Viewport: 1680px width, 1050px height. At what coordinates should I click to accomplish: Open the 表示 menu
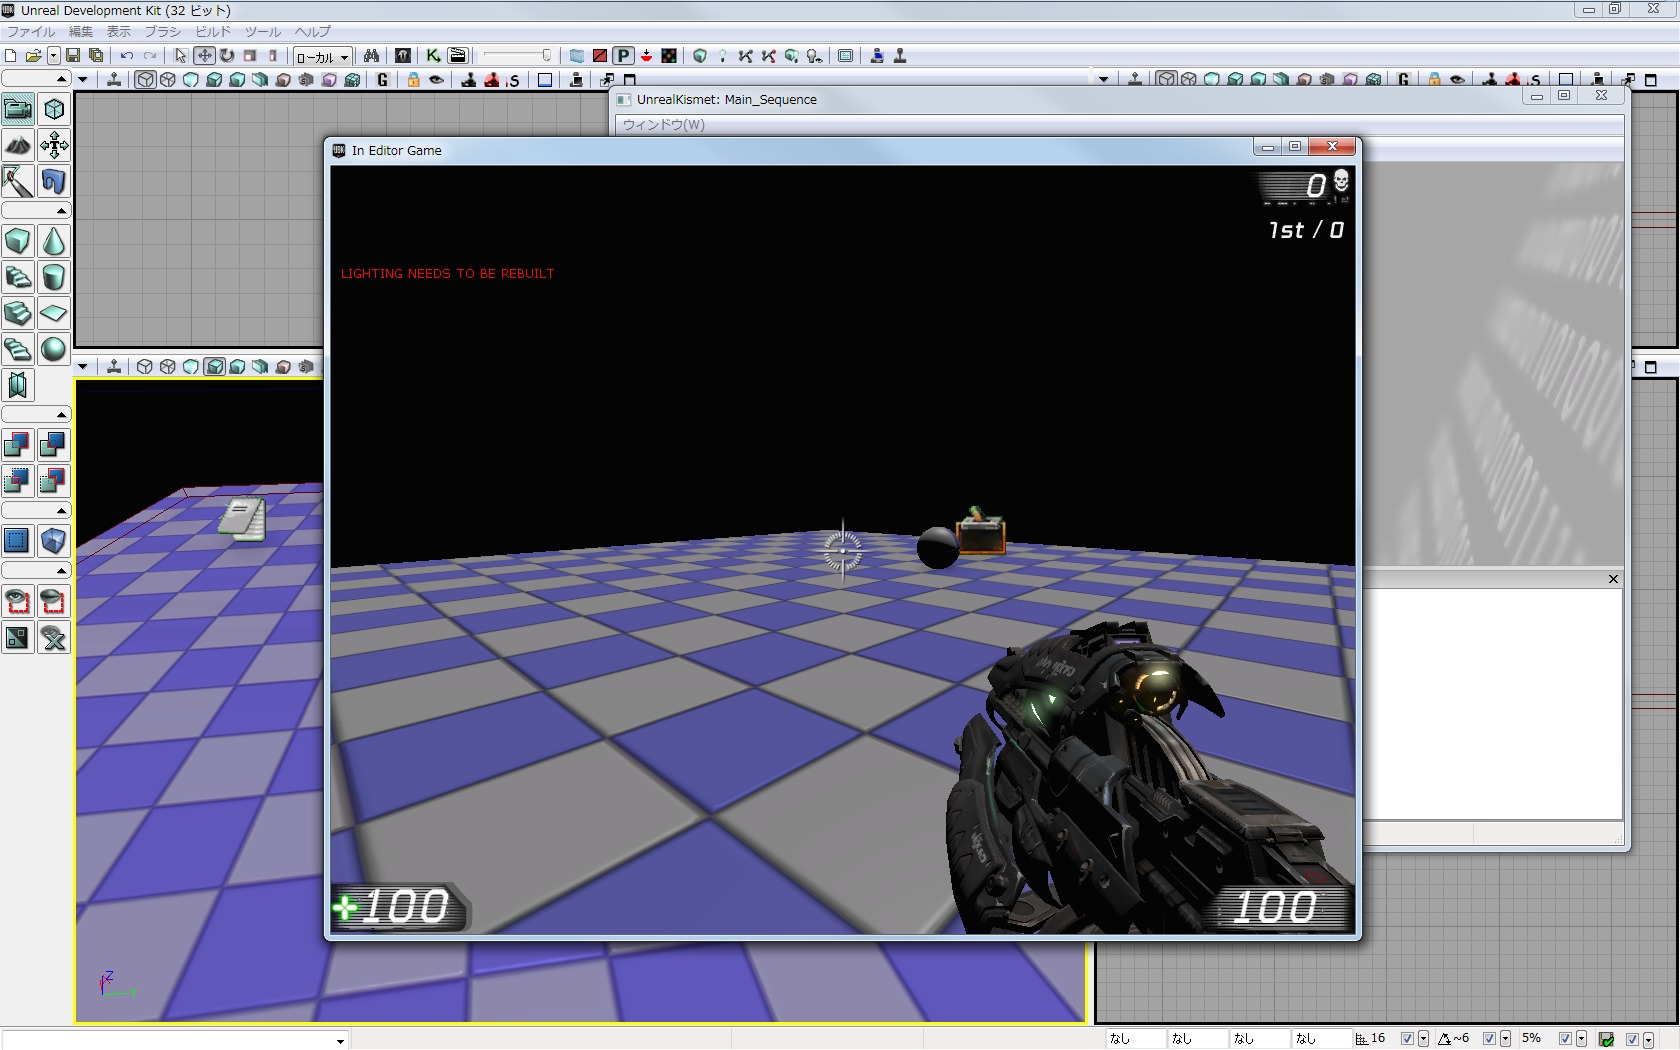tap(119, 32)
